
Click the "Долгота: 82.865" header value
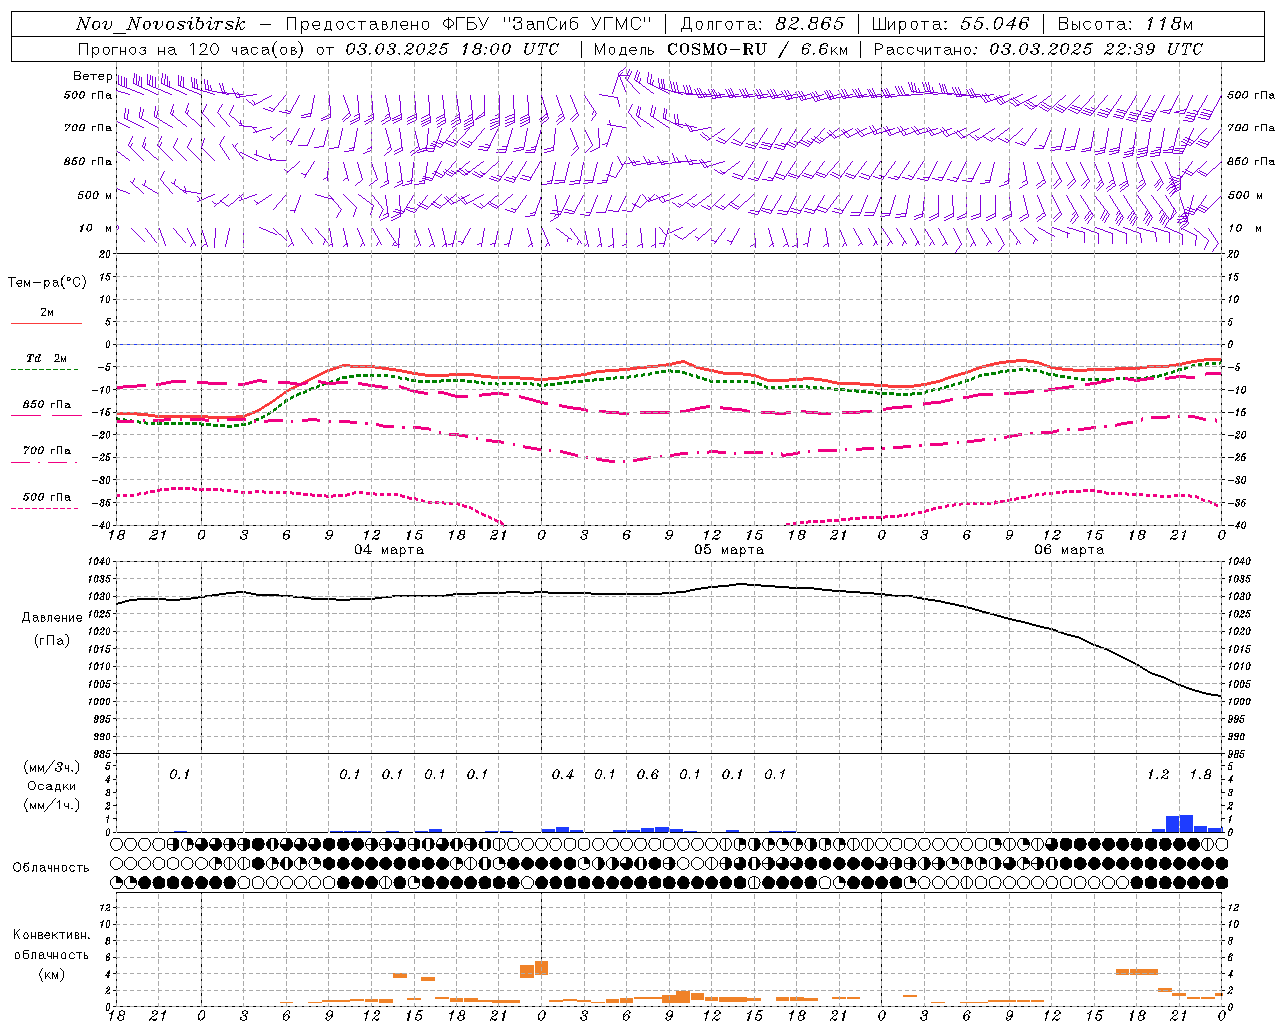click(x=761, y=24)
